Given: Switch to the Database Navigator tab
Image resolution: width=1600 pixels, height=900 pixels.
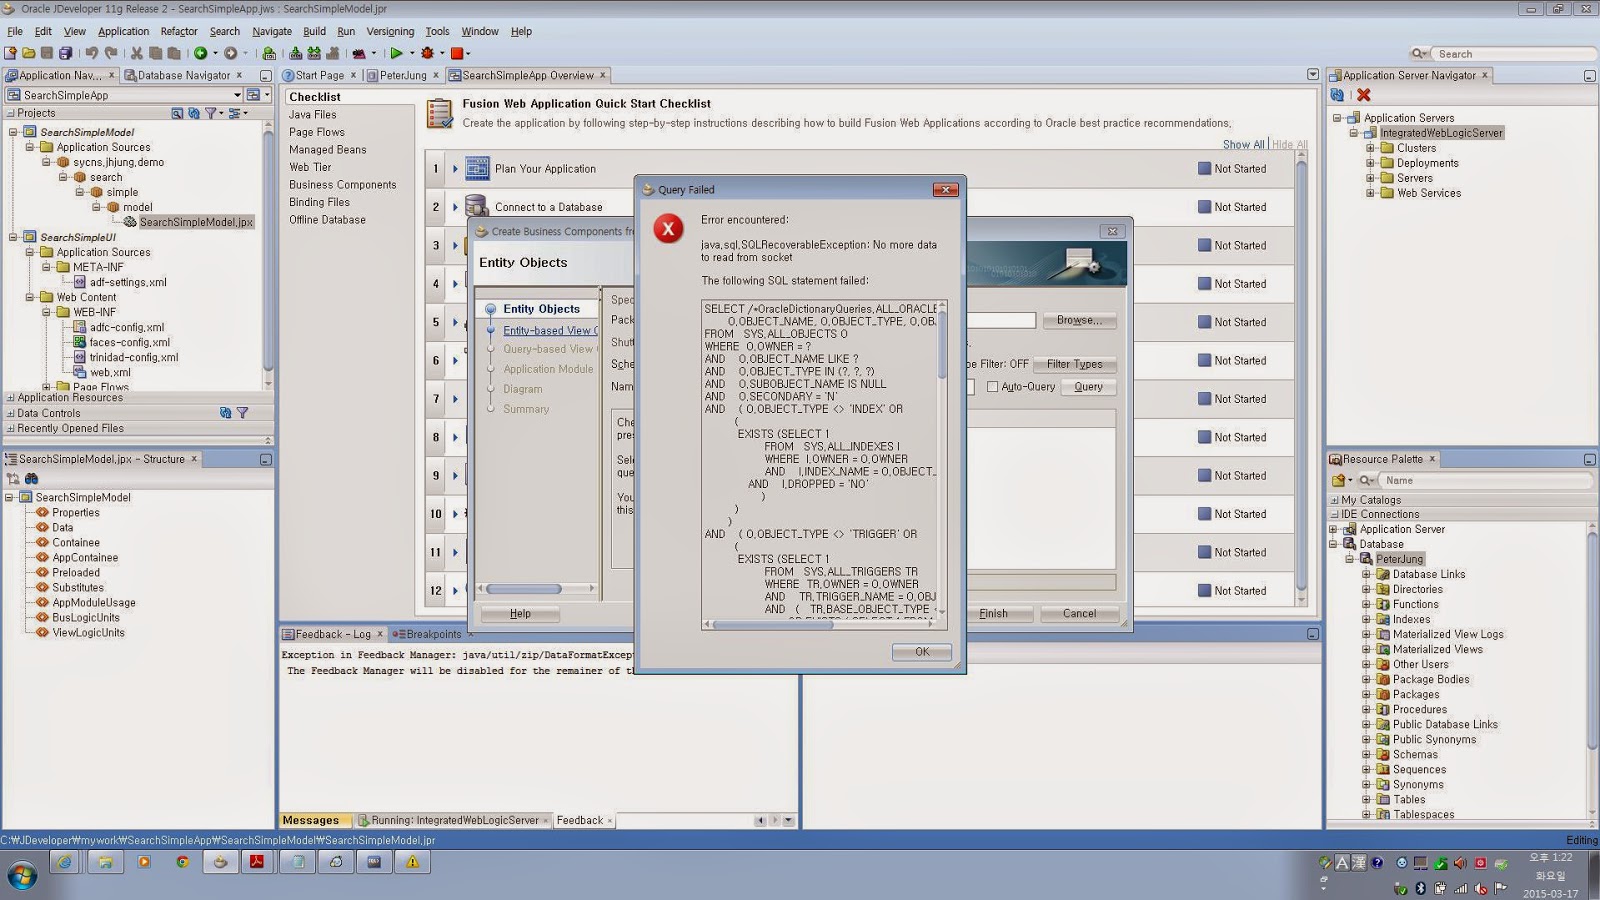Looking at the screenshot, I should 184,75.
